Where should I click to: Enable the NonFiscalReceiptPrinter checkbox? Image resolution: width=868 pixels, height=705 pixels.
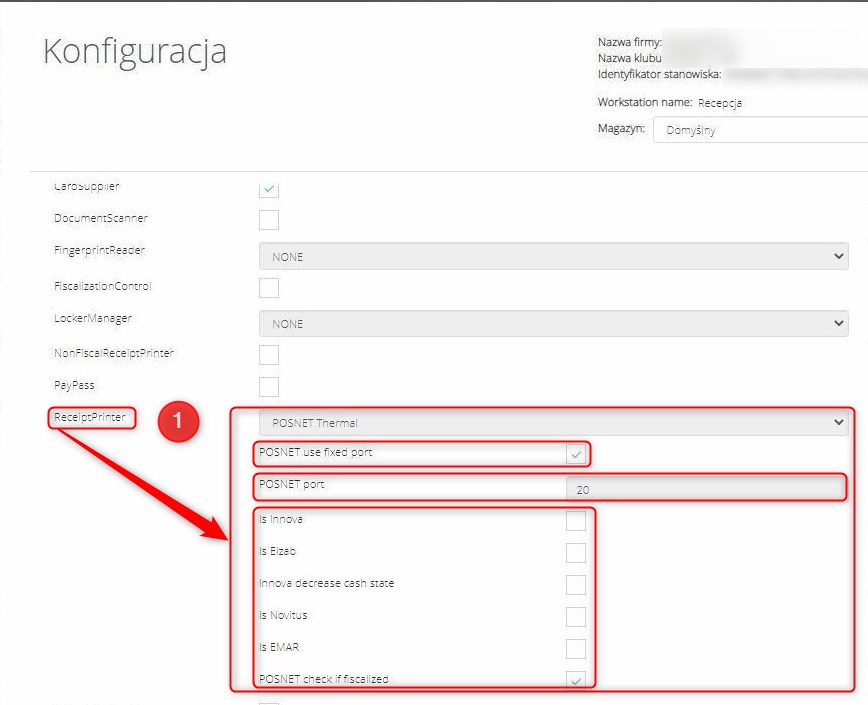tap(268, 355)
